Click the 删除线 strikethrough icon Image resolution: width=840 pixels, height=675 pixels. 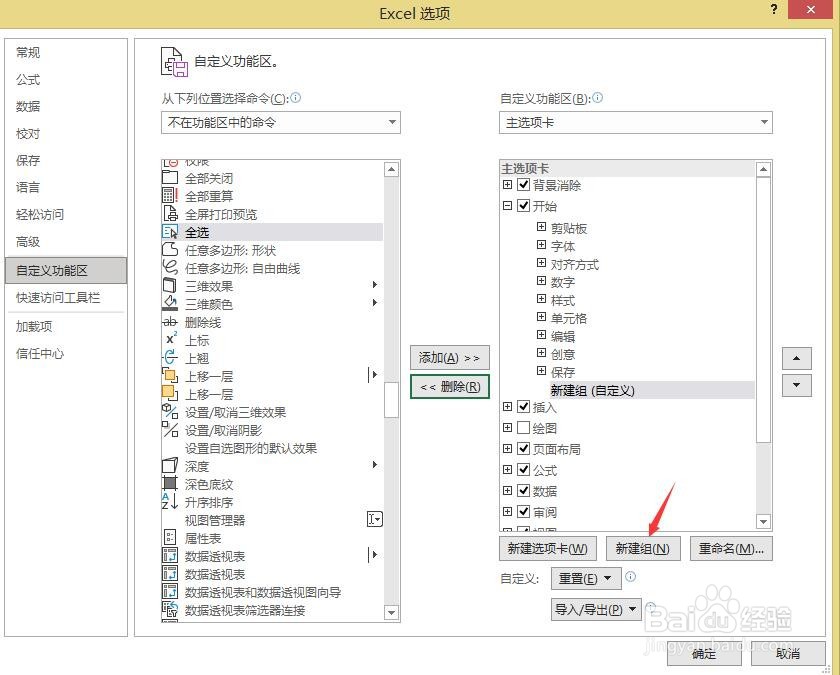(170, 322)
